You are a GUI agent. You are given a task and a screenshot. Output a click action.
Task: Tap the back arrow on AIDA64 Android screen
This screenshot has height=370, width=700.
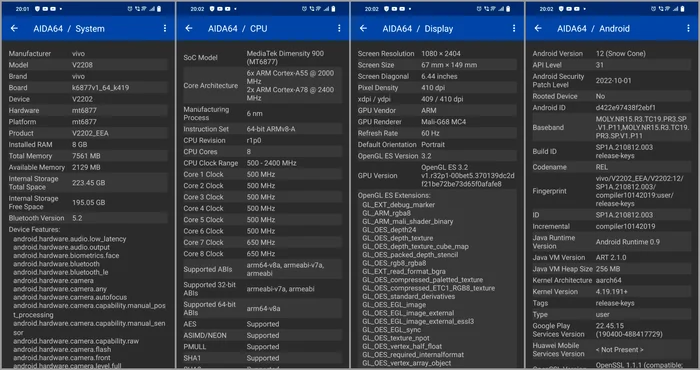pos(538,29)
